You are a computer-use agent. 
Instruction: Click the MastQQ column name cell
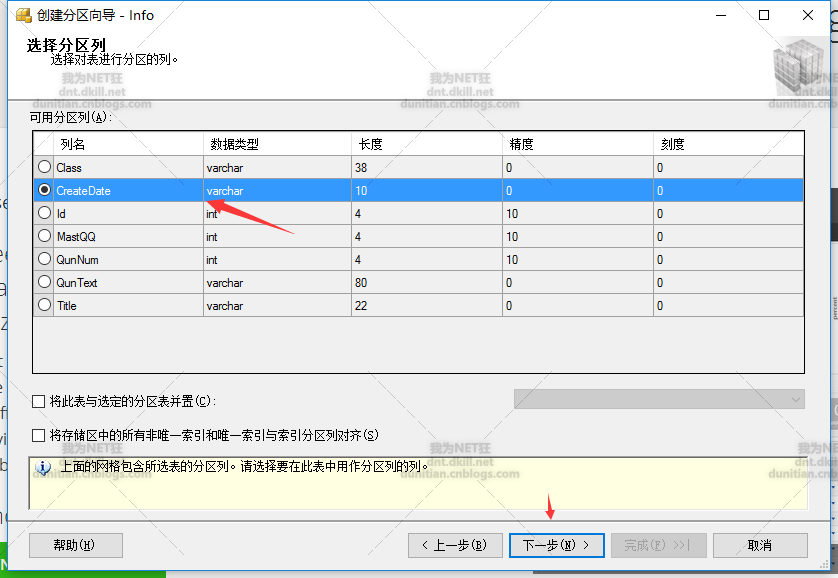128,237
